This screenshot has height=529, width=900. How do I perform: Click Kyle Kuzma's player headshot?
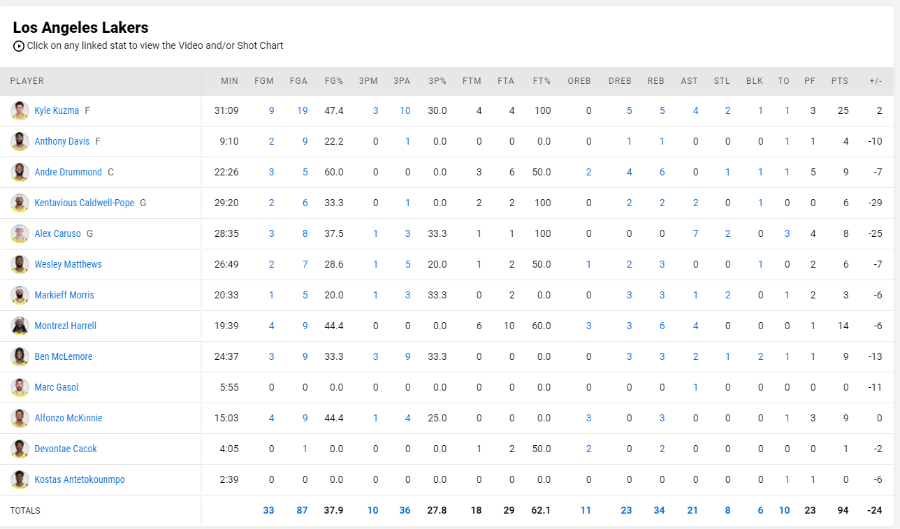[20, 110]
